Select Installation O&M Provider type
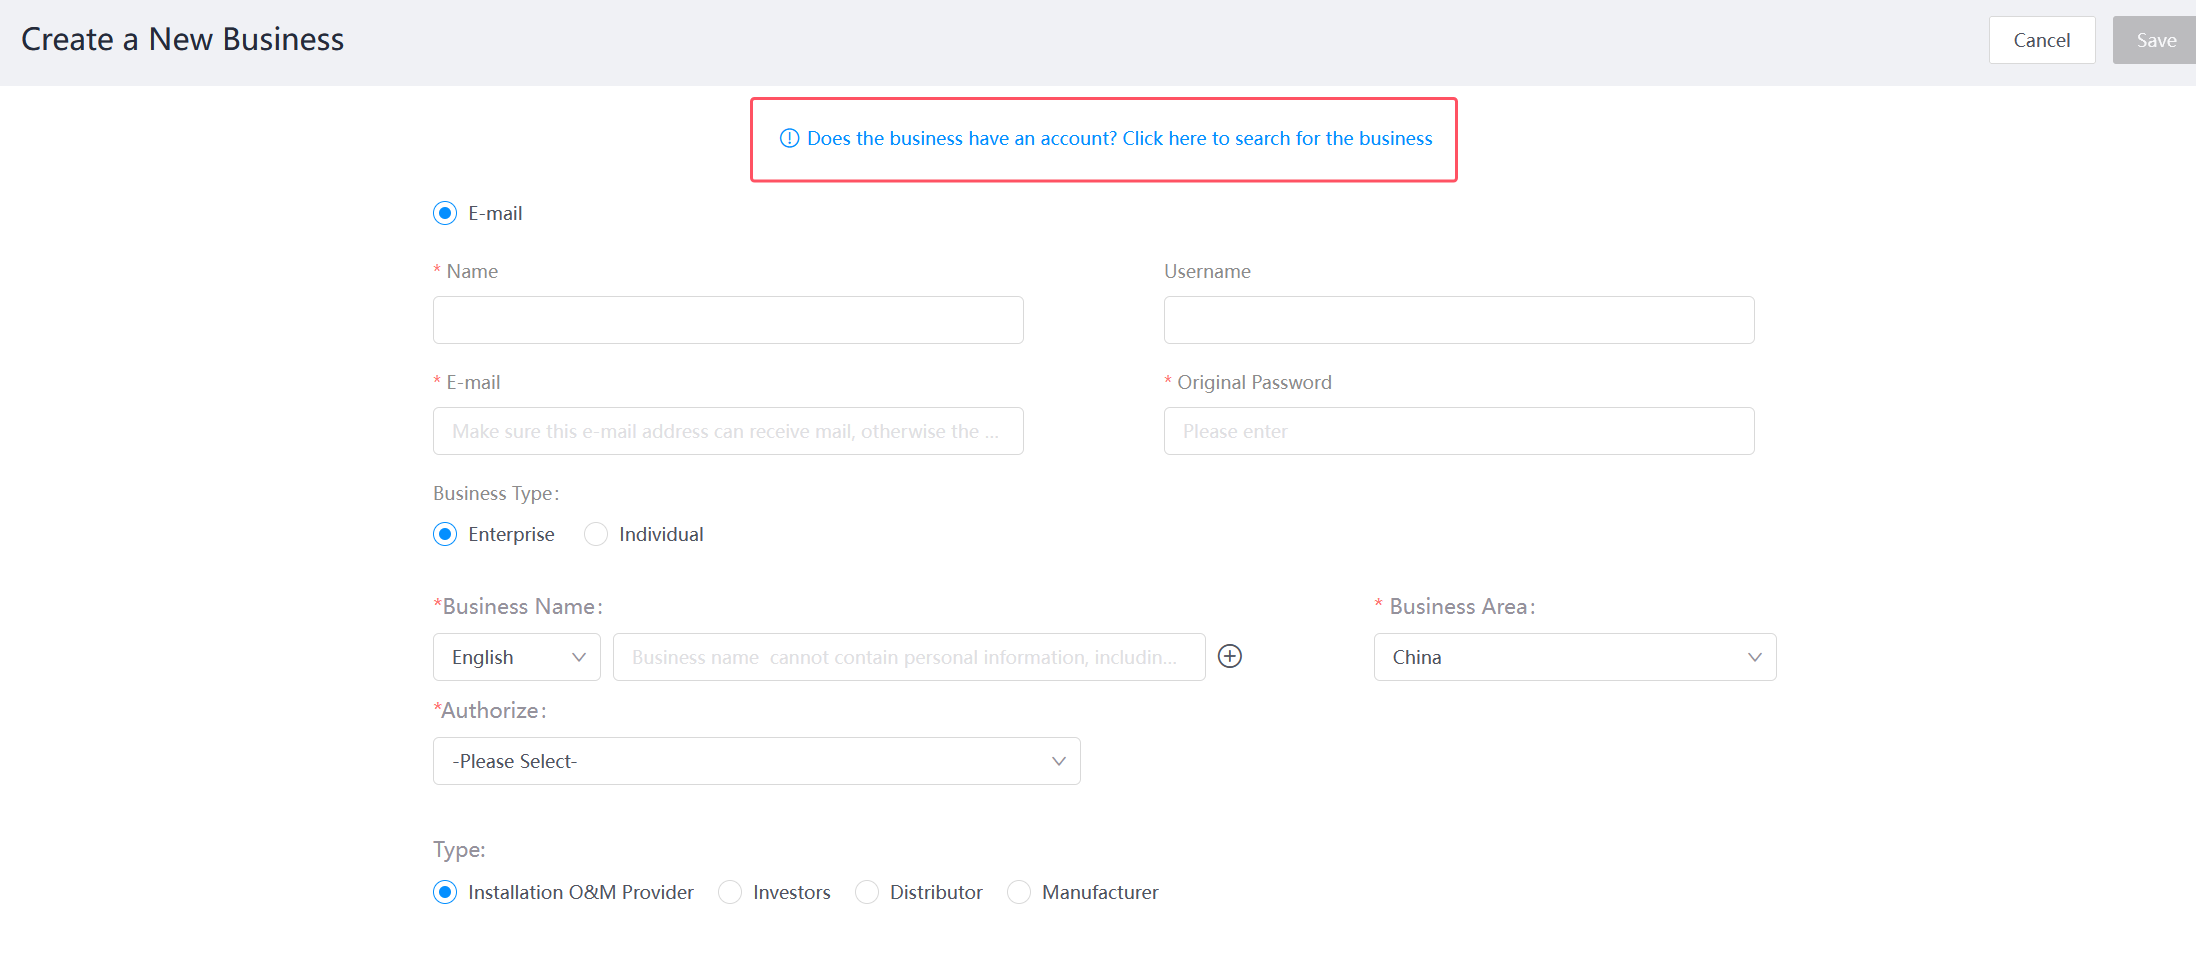2196x972 pixels. click(445, 892)
